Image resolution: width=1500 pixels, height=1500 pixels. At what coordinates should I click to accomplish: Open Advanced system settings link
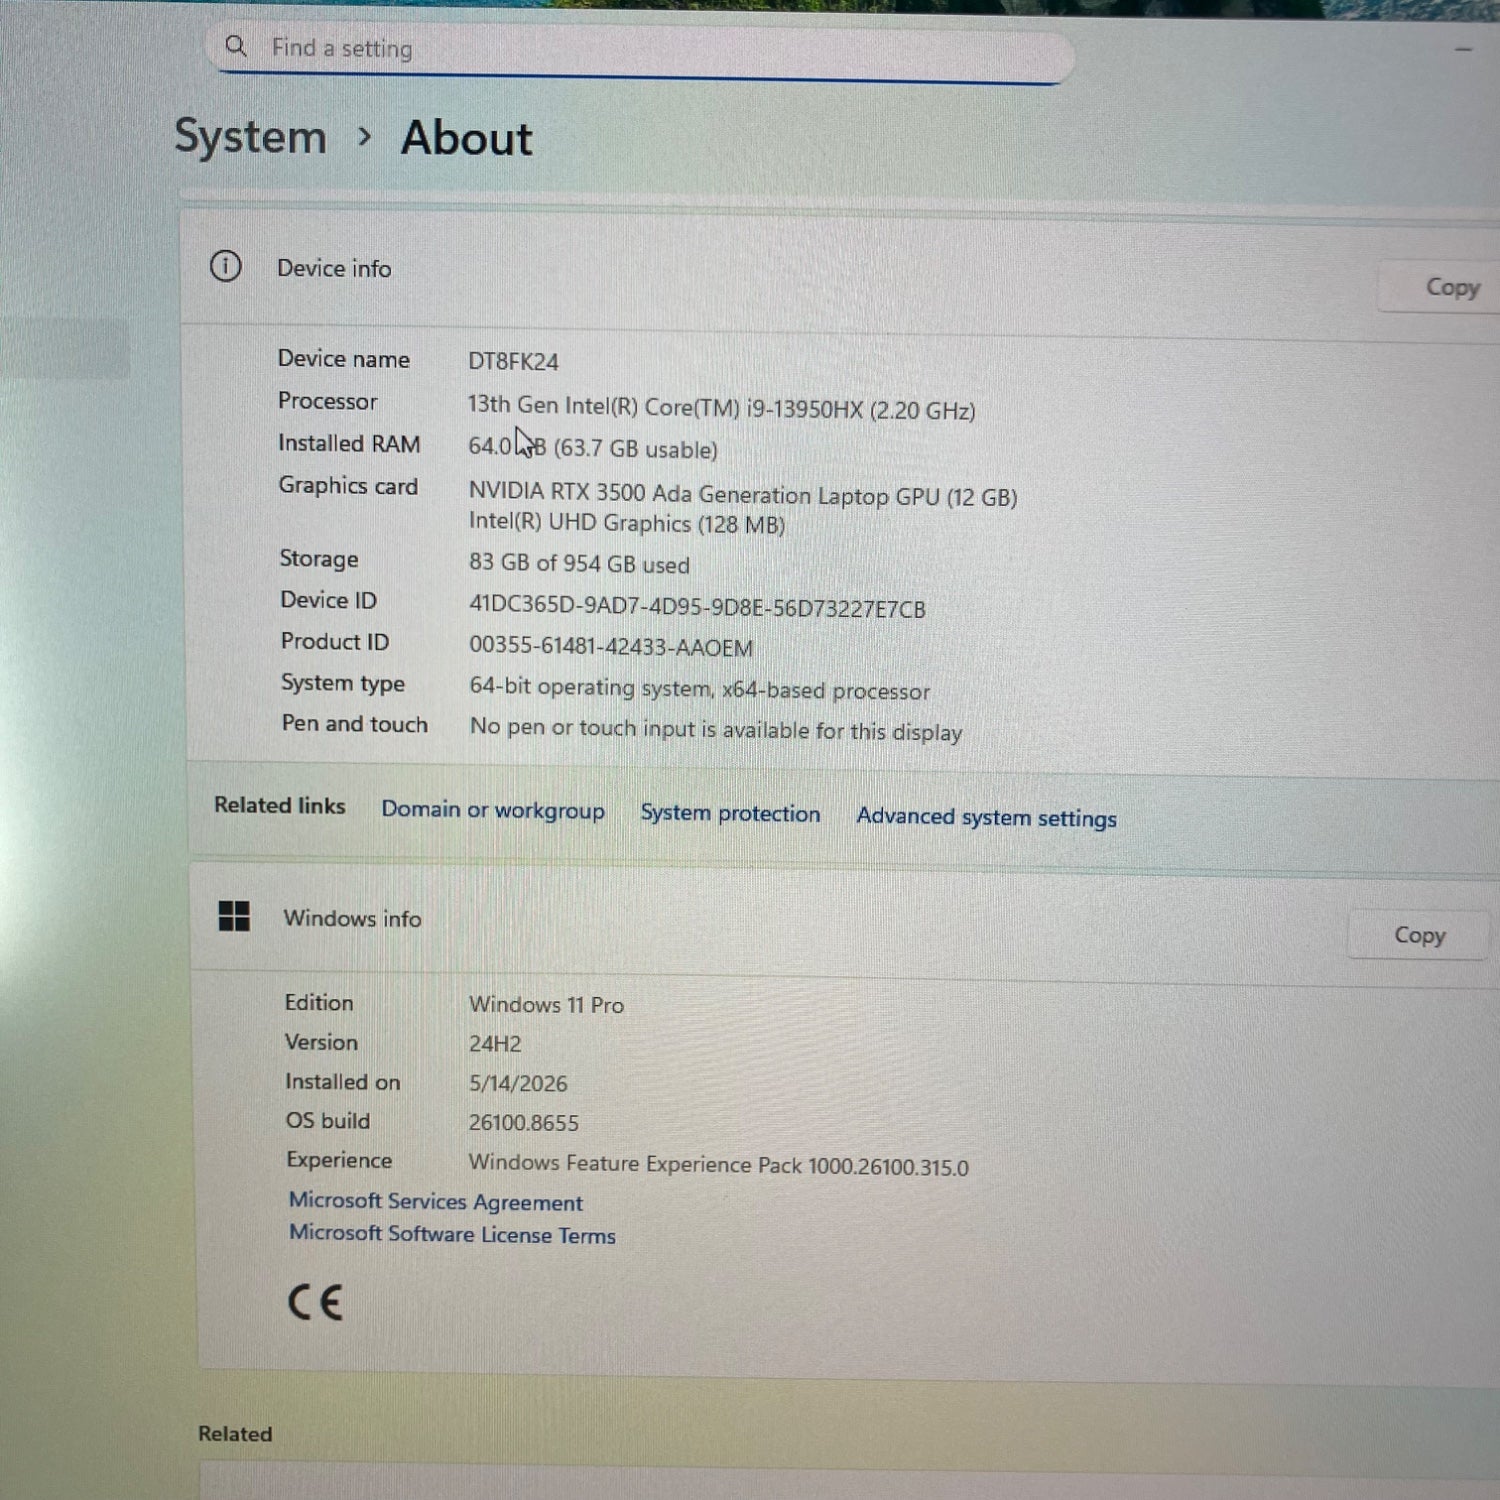pos(986,817)
